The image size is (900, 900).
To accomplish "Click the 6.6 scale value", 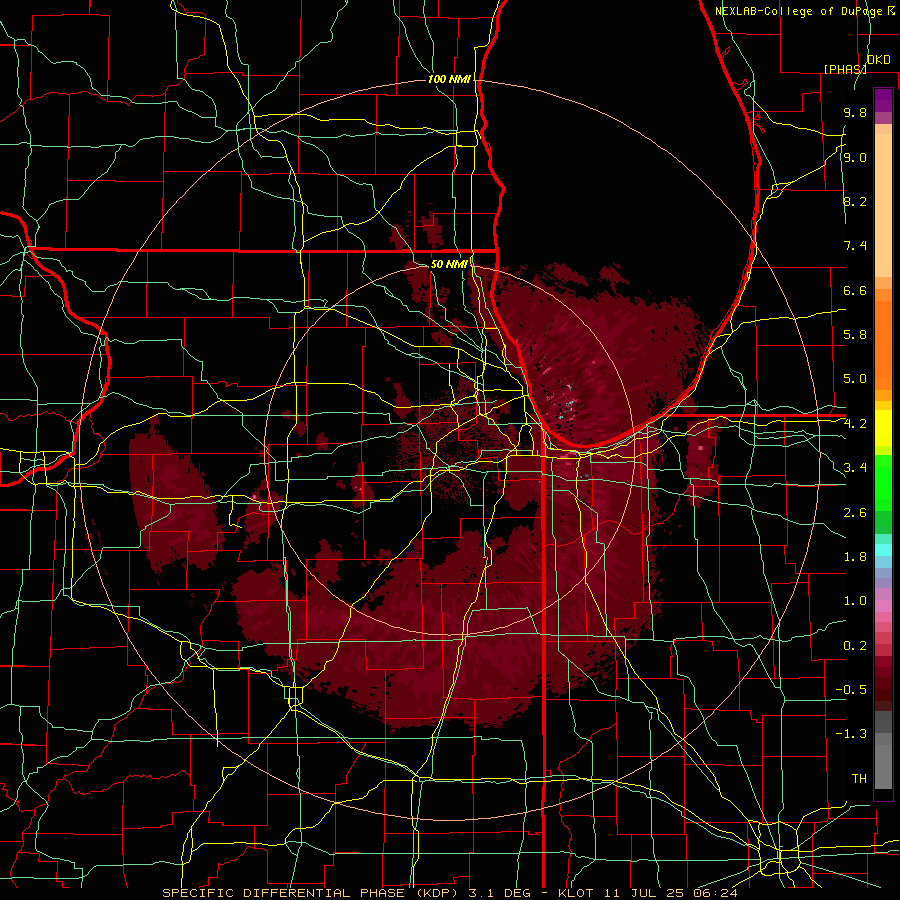I will [855, 290].
